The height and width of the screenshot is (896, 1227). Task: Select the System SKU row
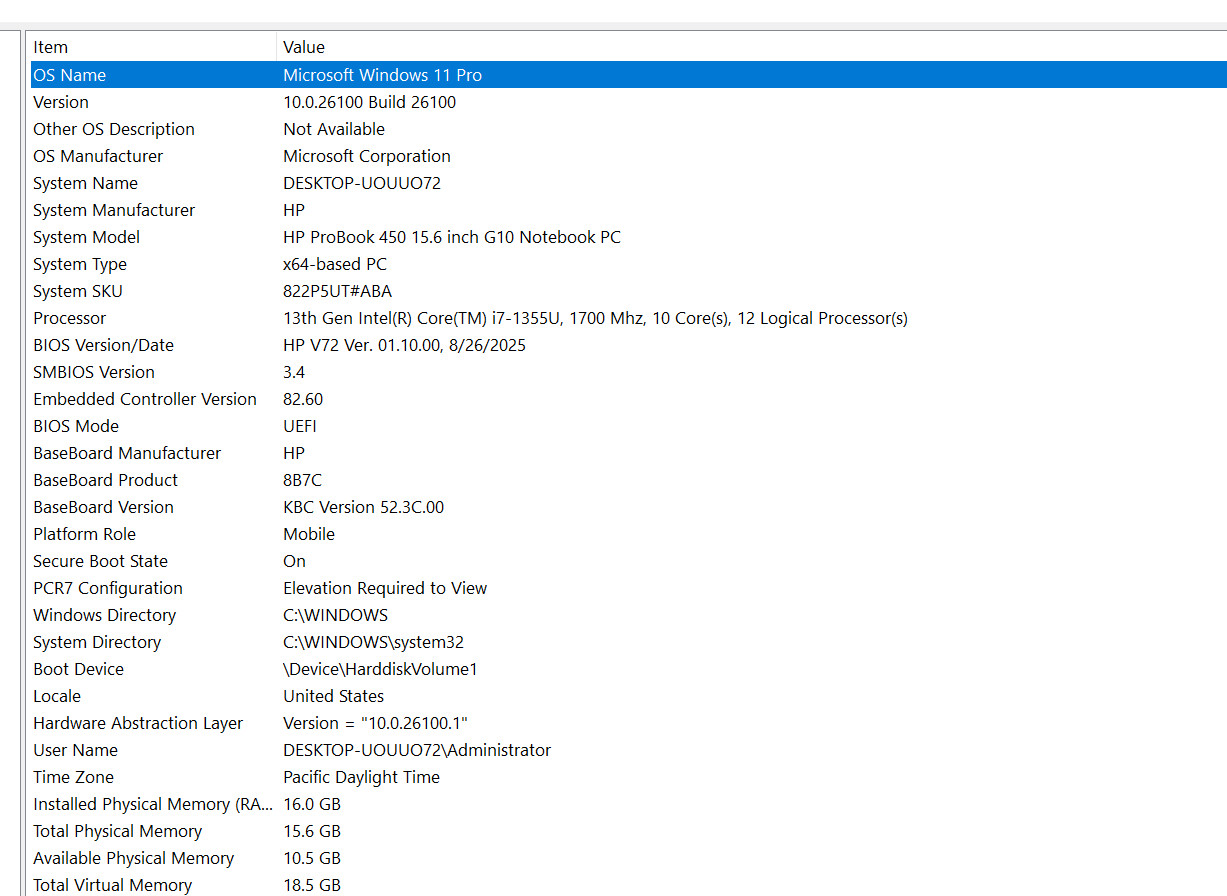629,291
